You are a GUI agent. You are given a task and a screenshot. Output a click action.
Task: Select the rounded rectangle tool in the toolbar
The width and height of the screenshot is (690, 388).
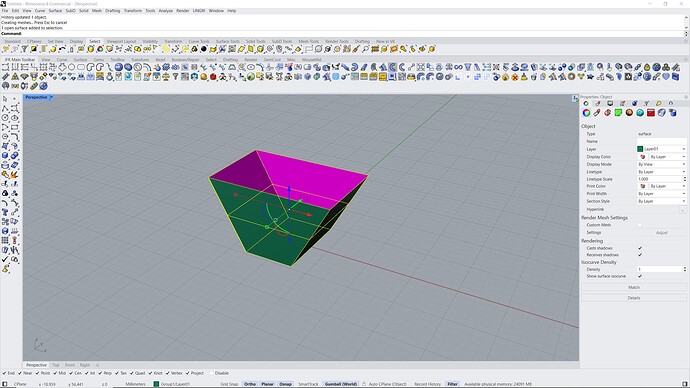(x=81, y=67)
